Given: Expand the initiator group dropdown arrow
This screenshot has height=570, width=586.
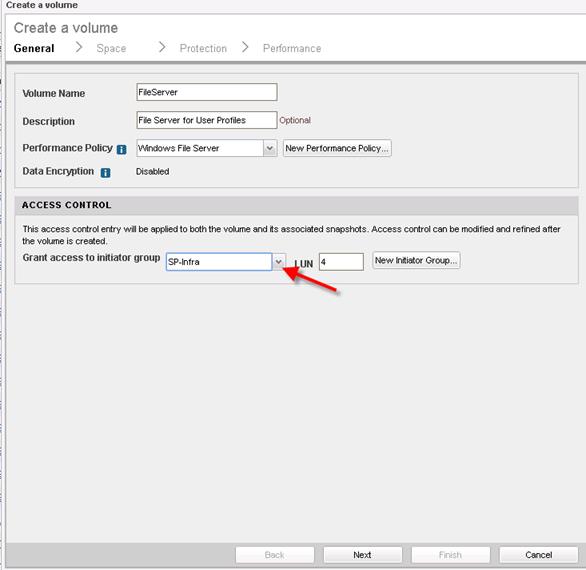Looking at the screenshot, I should 278,262.
